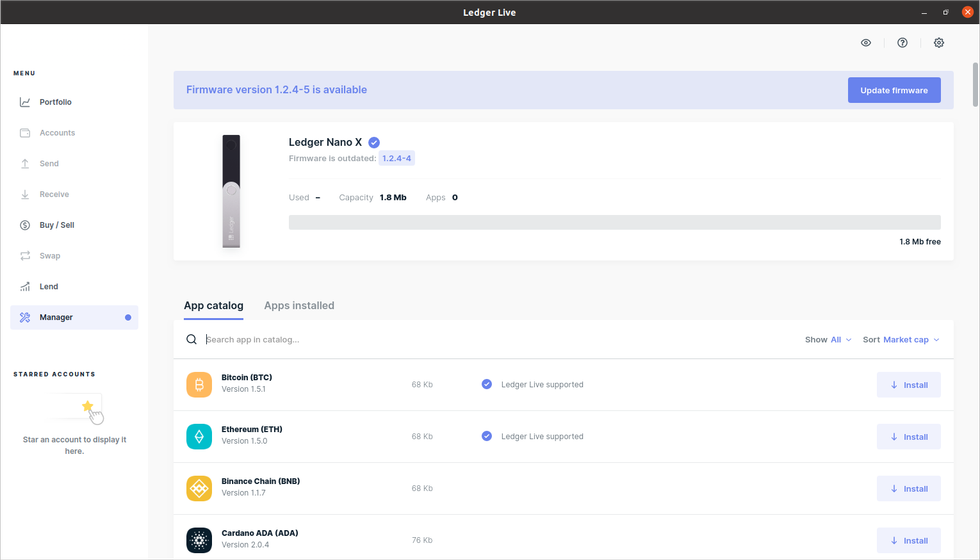Install the Ethereum (ETH) app
This screenshot has width=980, height=560.
(x=908, y=437)
